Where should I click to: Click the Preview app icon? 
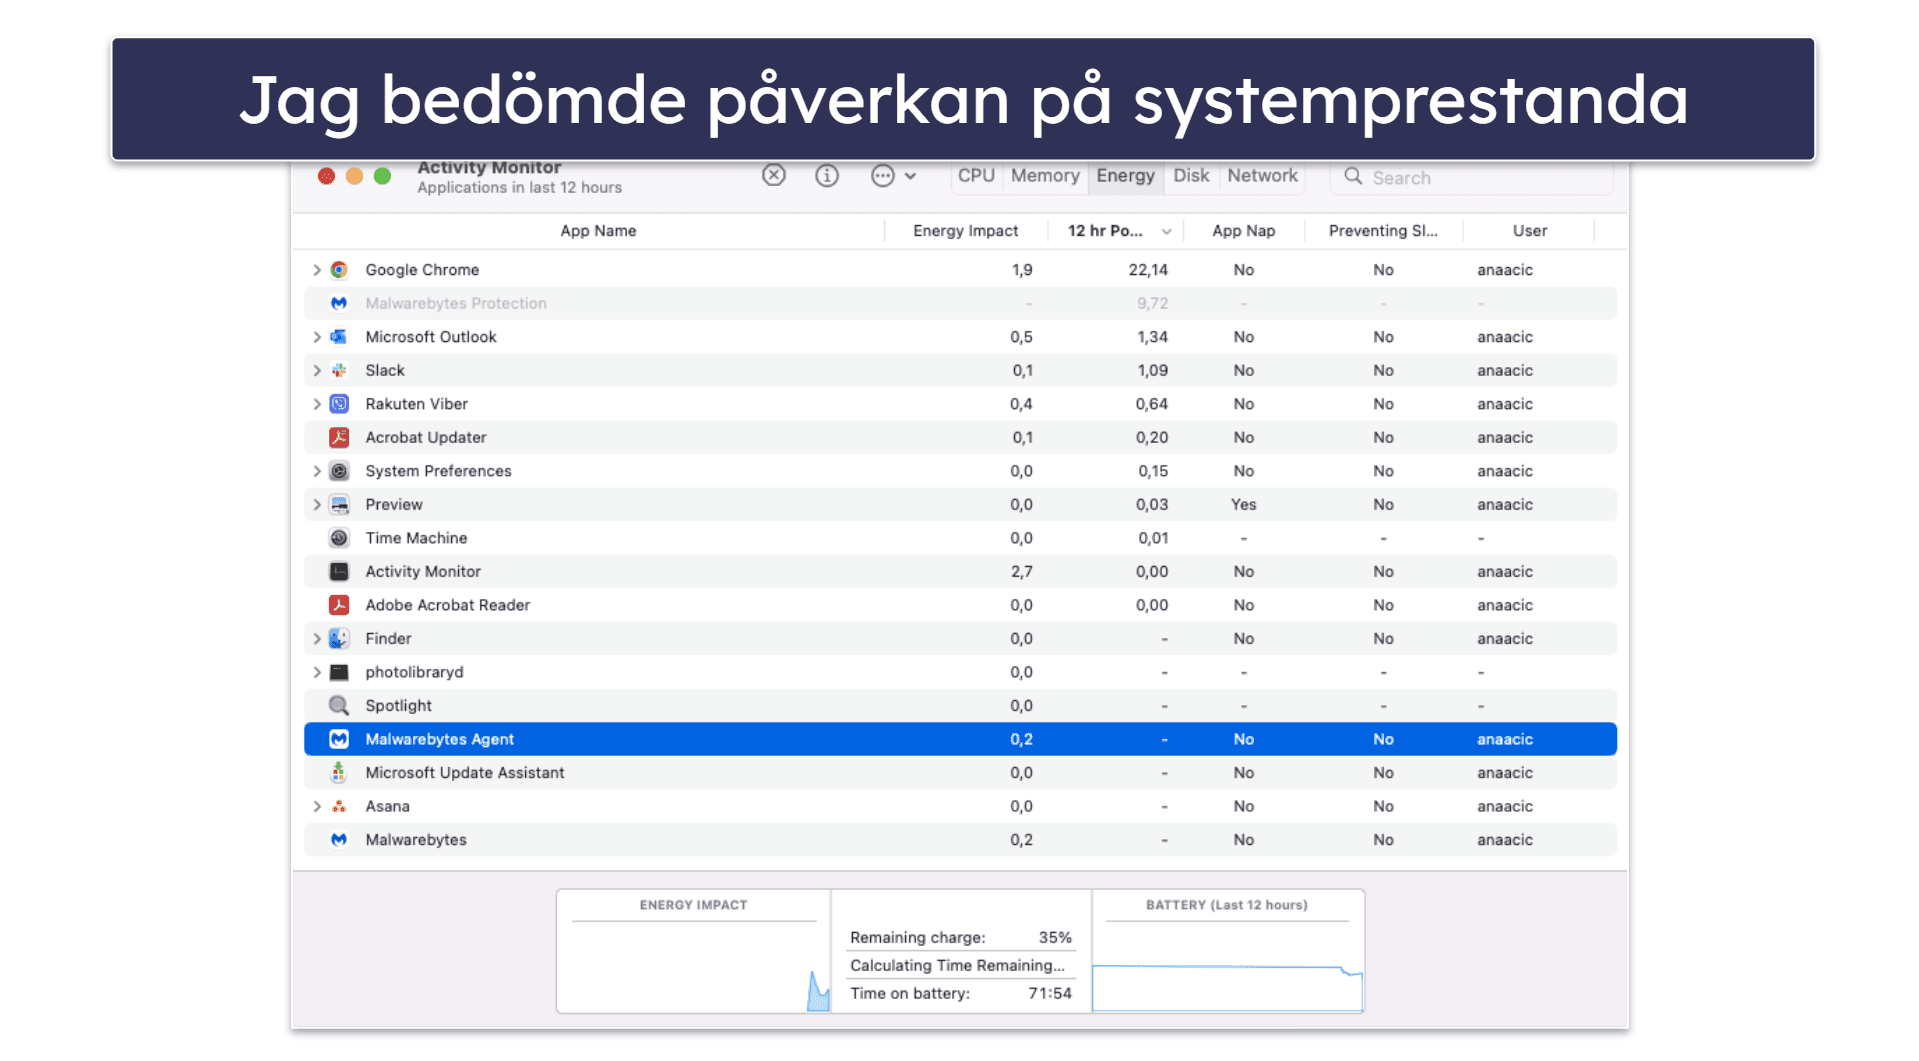339,504
